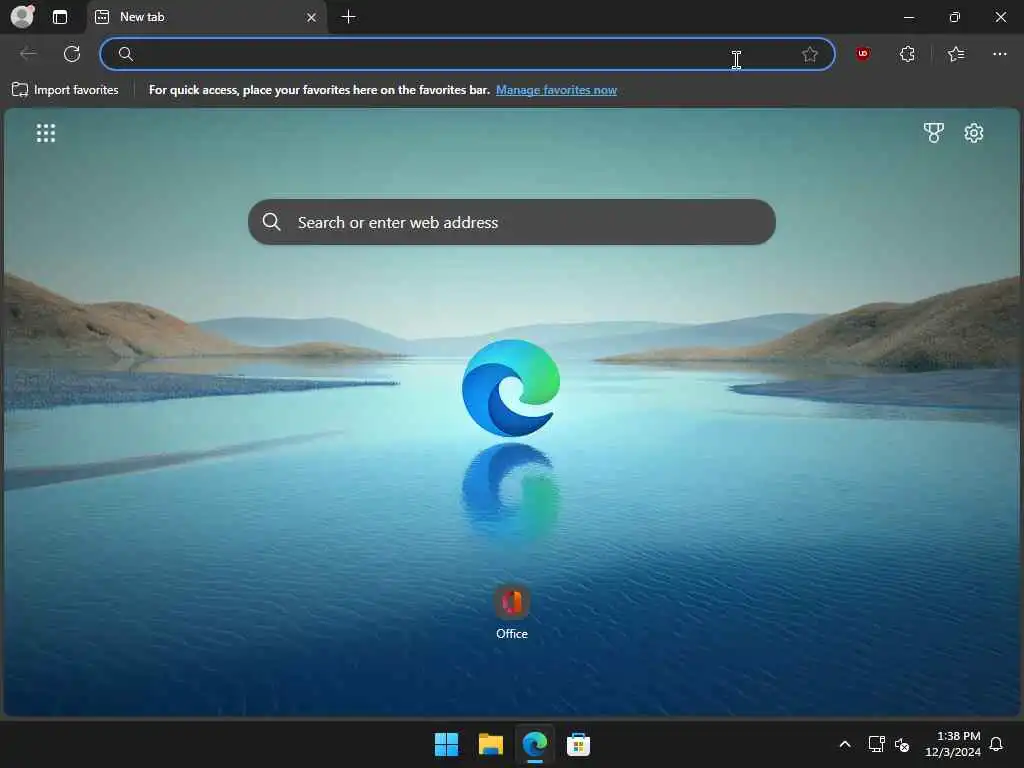
Task: Open Settings and more ellipsis menu
Action: coord(1000,54)
